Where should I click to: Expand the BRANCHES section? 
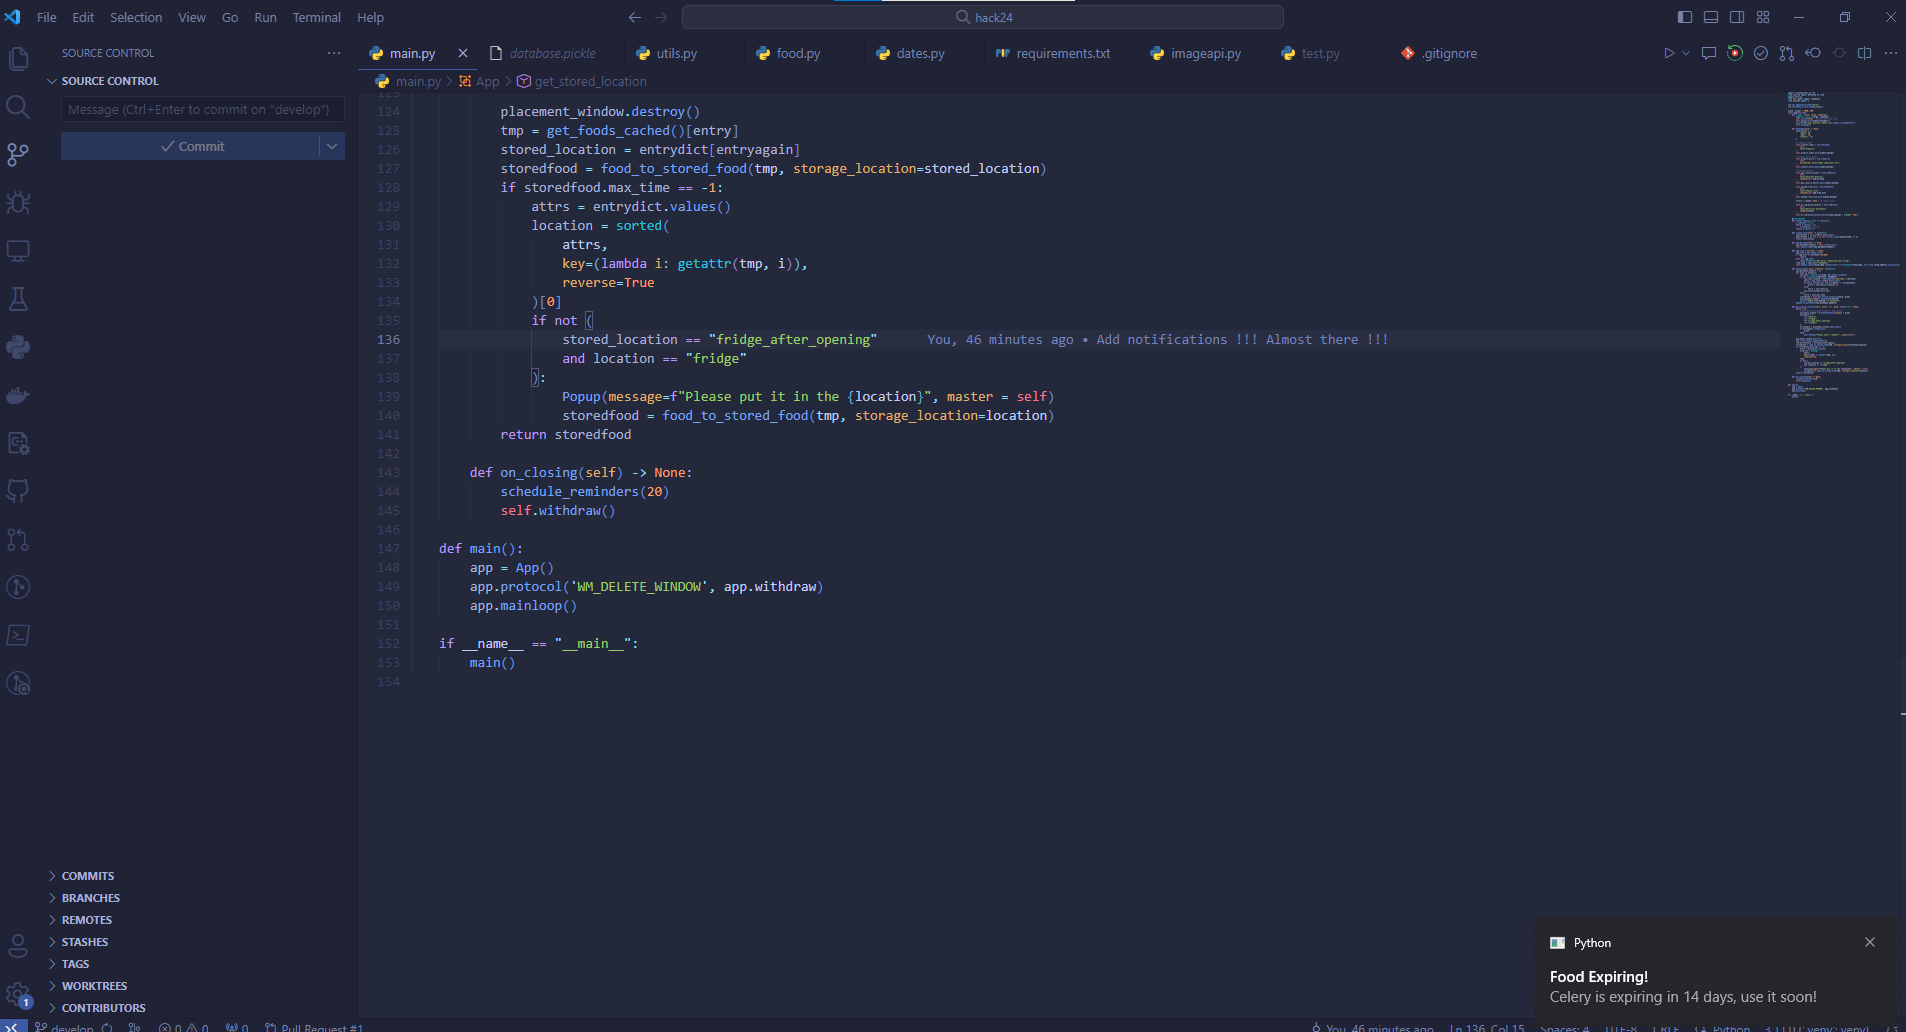(x=90, y=898)
